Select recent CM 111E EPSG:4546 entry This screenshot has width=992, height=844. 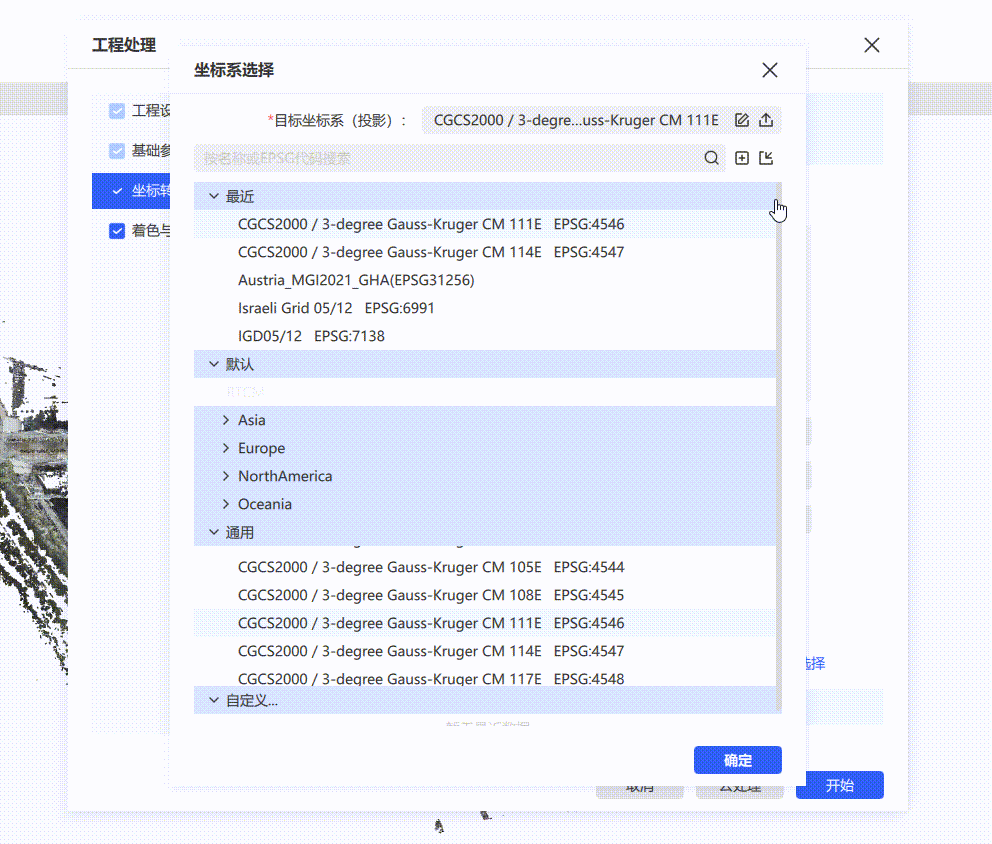tap(485, 224)
